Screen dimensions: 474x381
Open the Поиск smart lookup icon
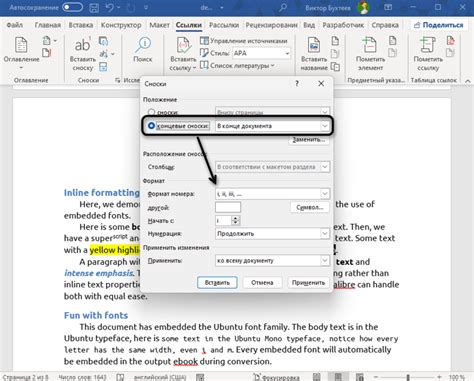(x=143, y=45)
